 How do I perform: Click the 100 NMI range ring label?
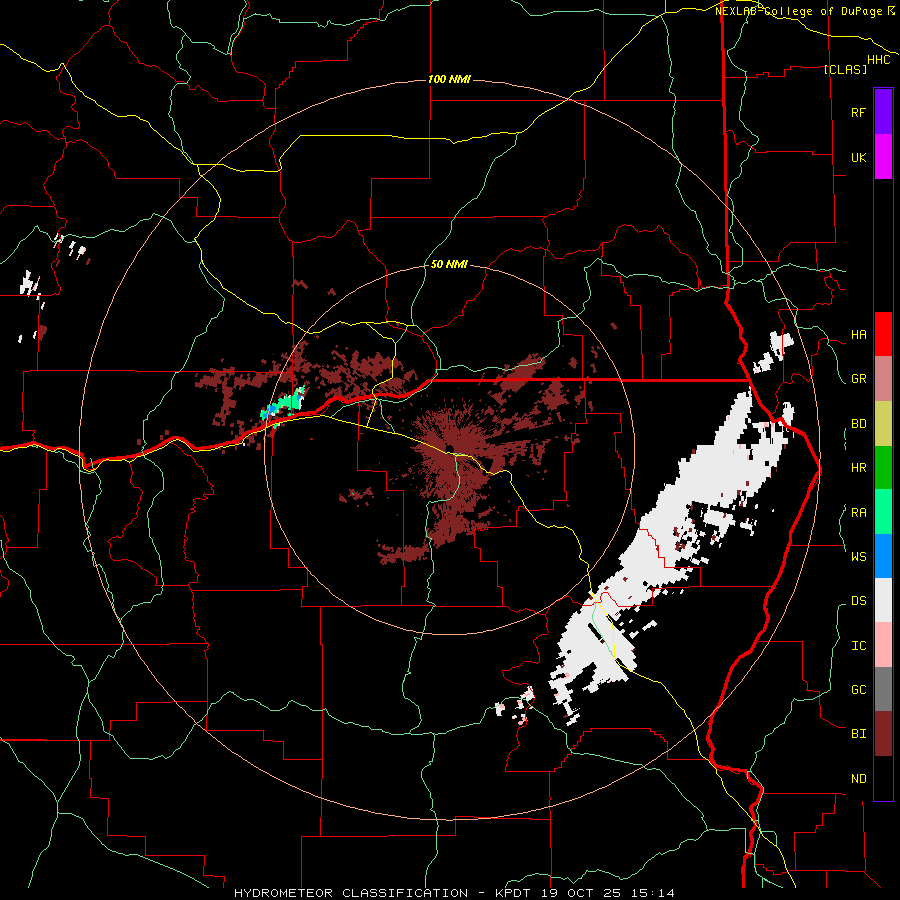pyautogui.click(x=449, y=79)
